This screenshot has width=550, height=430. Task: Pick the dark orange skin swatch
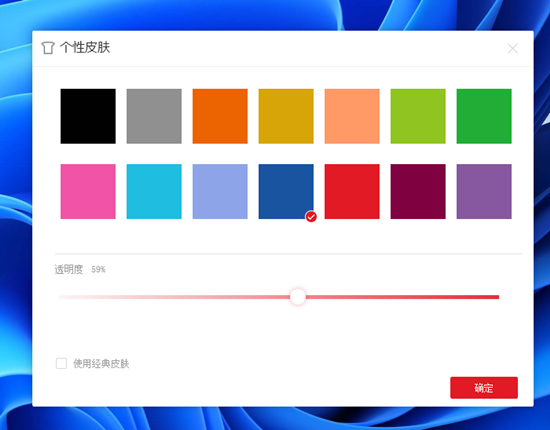click(220, 116)
